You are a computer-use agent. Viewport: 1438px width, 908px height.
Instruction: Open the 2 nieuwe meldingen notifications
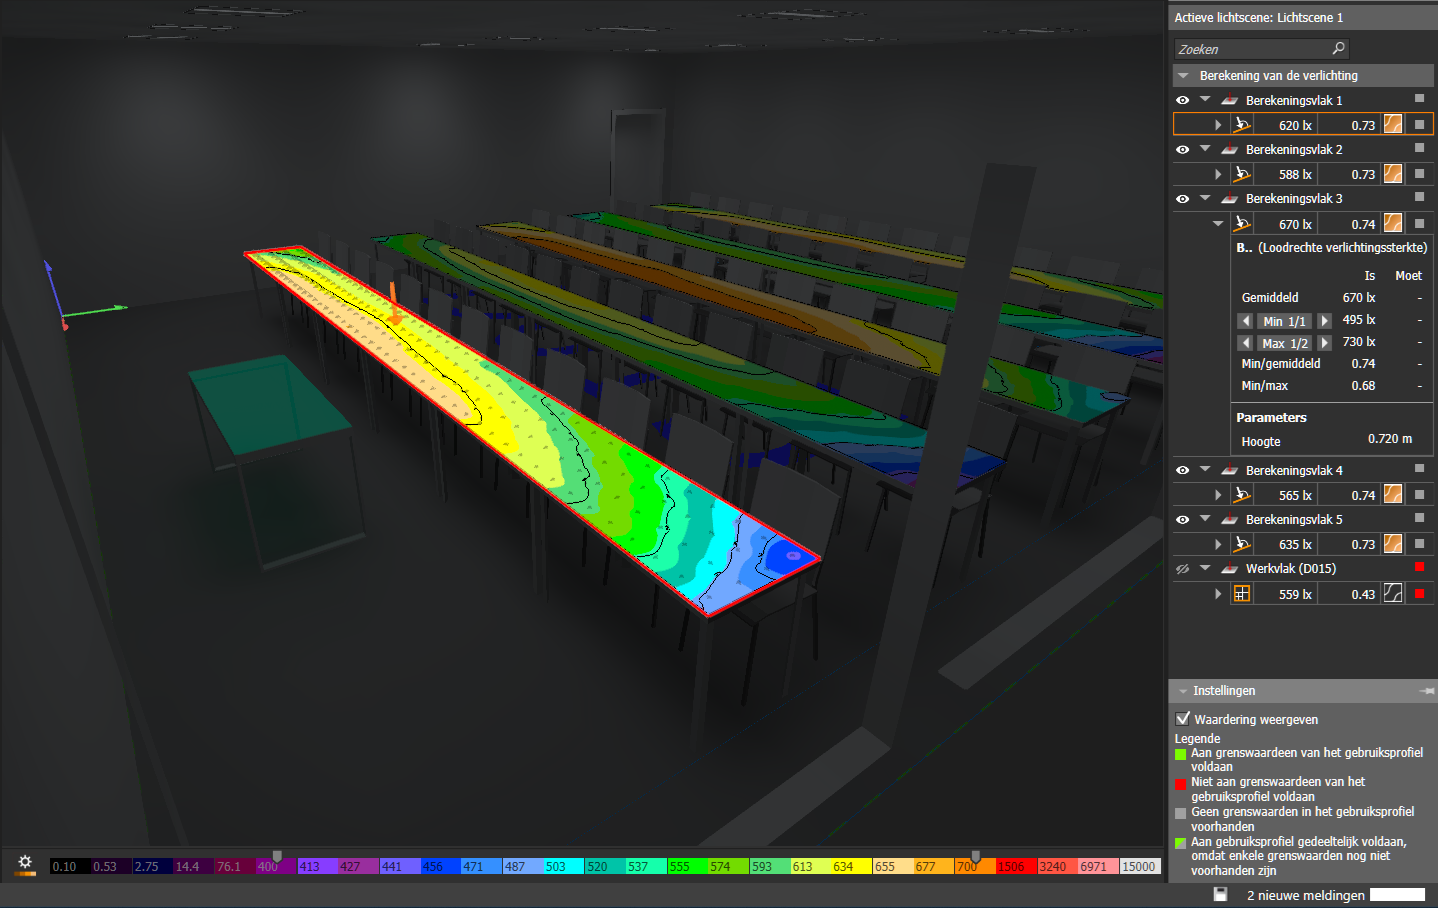point(1305,895)
